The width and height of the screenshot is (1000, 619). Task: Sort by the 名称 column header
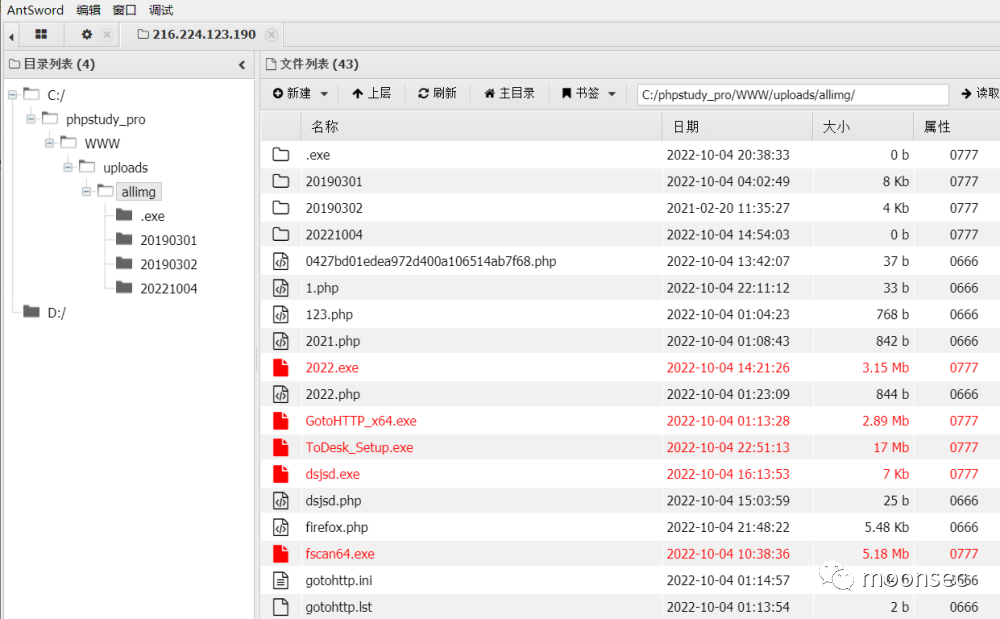click(482, 126)
